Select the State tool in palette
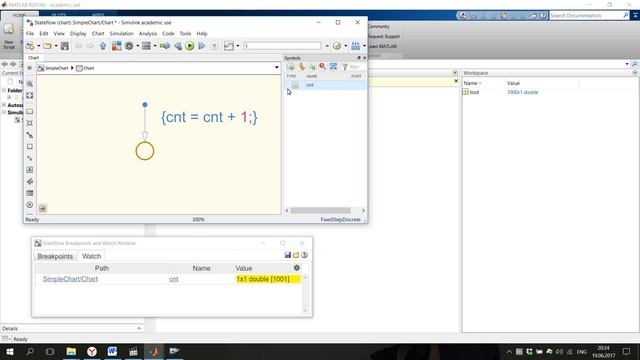 tap(30, 111)
